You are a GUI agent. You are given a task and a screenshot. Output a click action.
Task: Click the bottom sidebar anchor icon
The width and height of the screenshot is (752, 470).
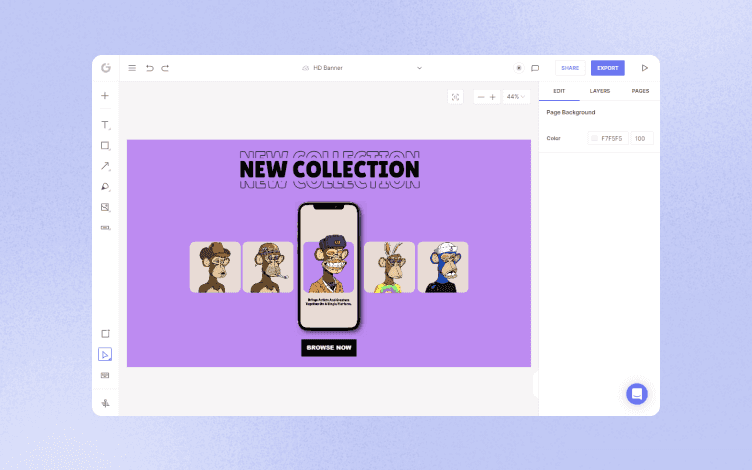point(105,403)
